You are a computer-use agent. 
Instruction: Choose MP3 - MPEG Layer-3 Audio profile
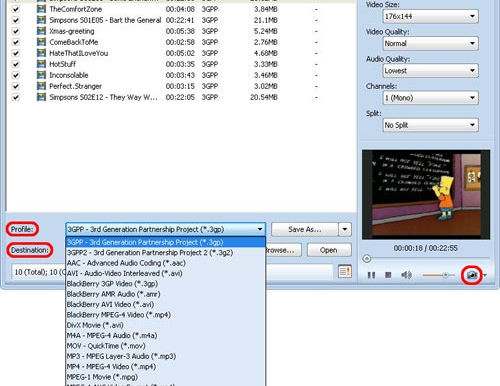[x=166, y=356]
